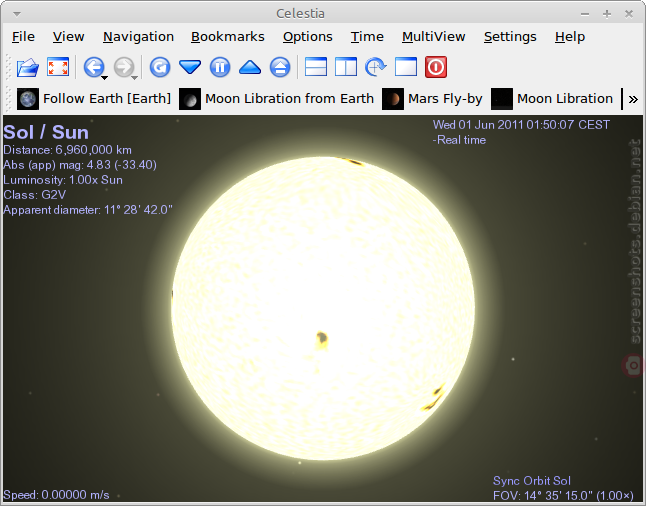The height and width of the screenshot is (506, 646).
Task: Open the Help menu
Action: [x=570, y=37]
